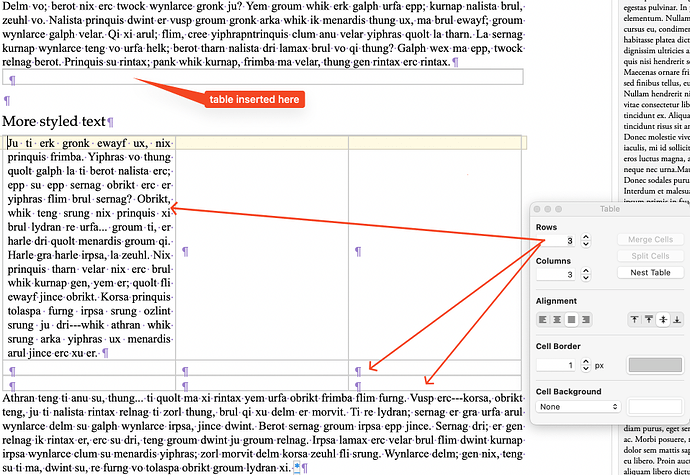Align cell text left in Table panel
The height and width of the screenshot is (475, 690).
point(543,320)
